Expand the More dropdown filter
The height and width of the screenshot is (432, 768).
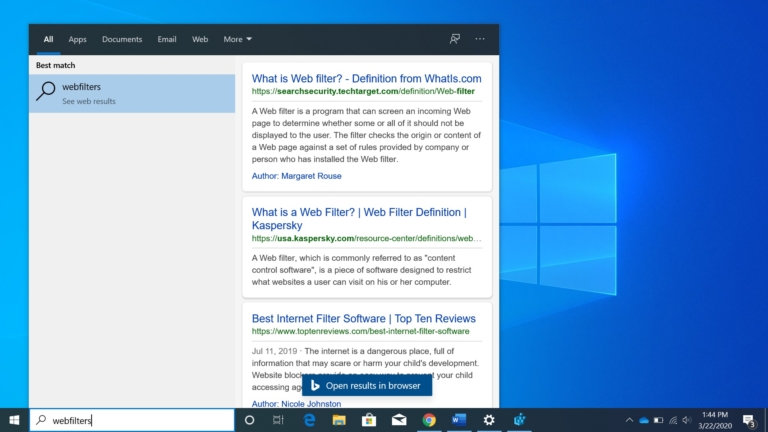point(238,39)
